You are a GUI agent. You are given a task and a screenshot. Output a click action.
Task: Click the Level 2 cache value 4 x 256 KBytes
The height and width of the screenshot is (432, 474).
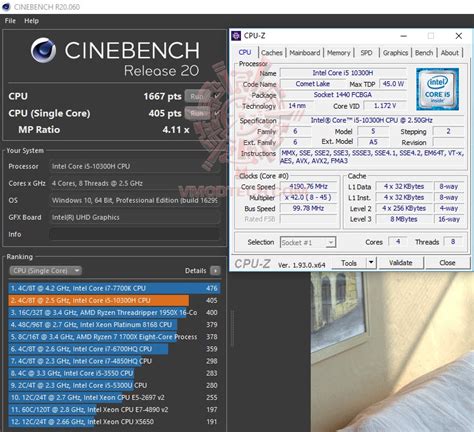tap(404, 208)
